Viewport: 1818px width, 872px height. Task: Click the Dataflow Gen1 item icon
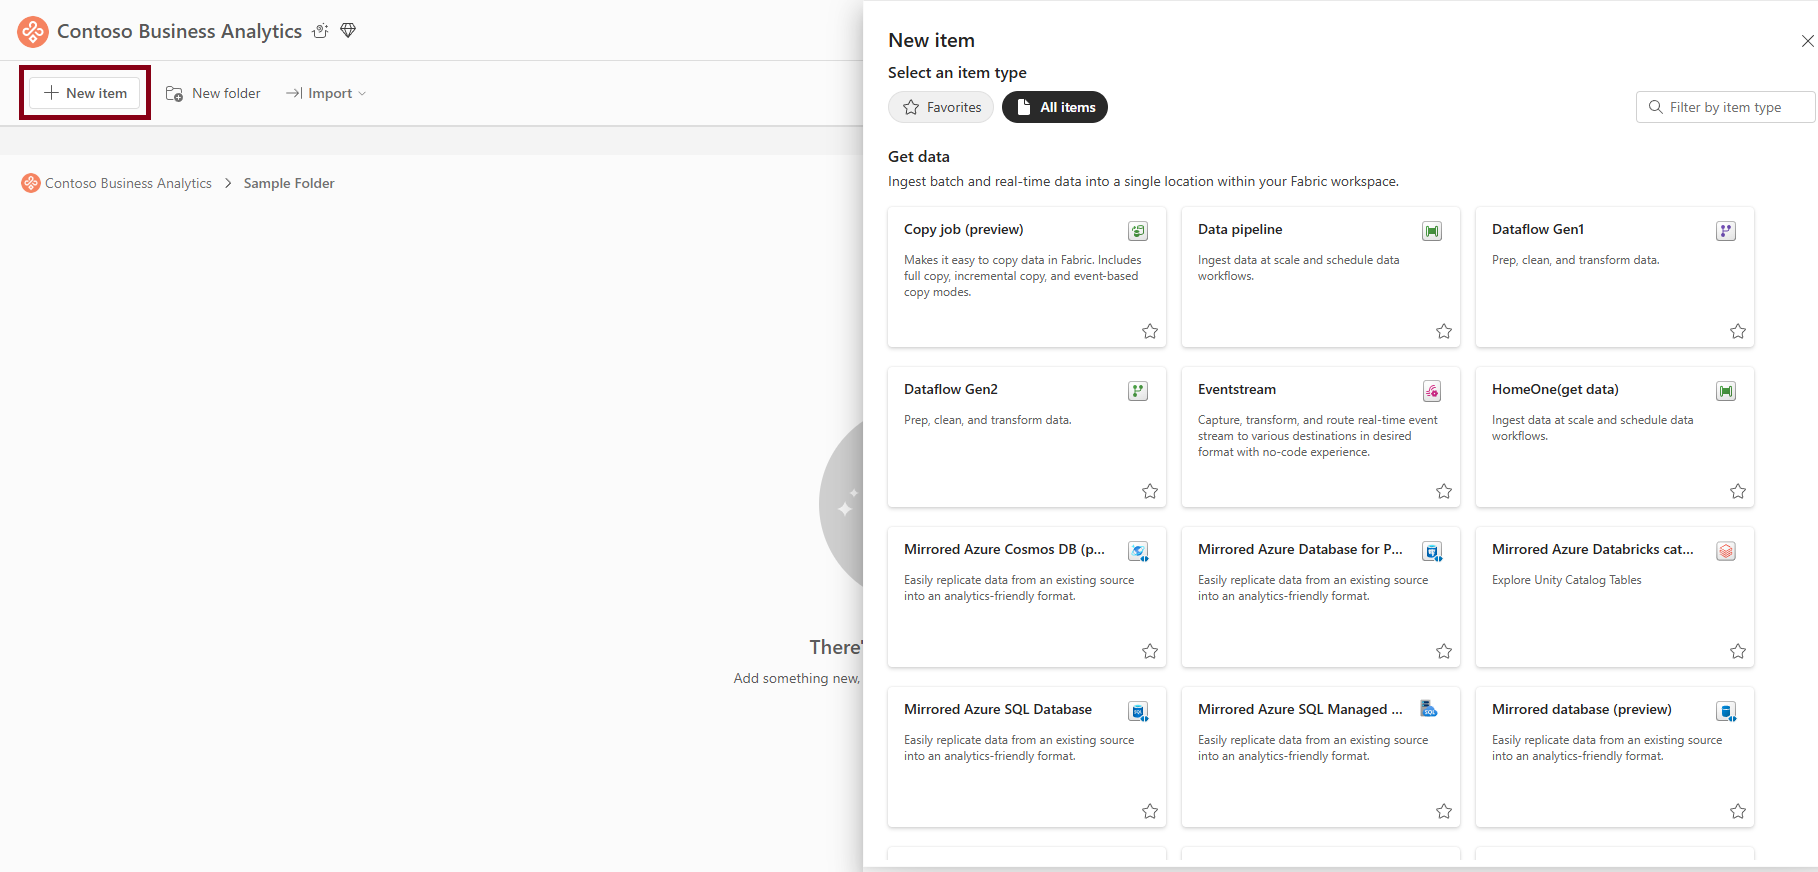tap(1726, 231)
